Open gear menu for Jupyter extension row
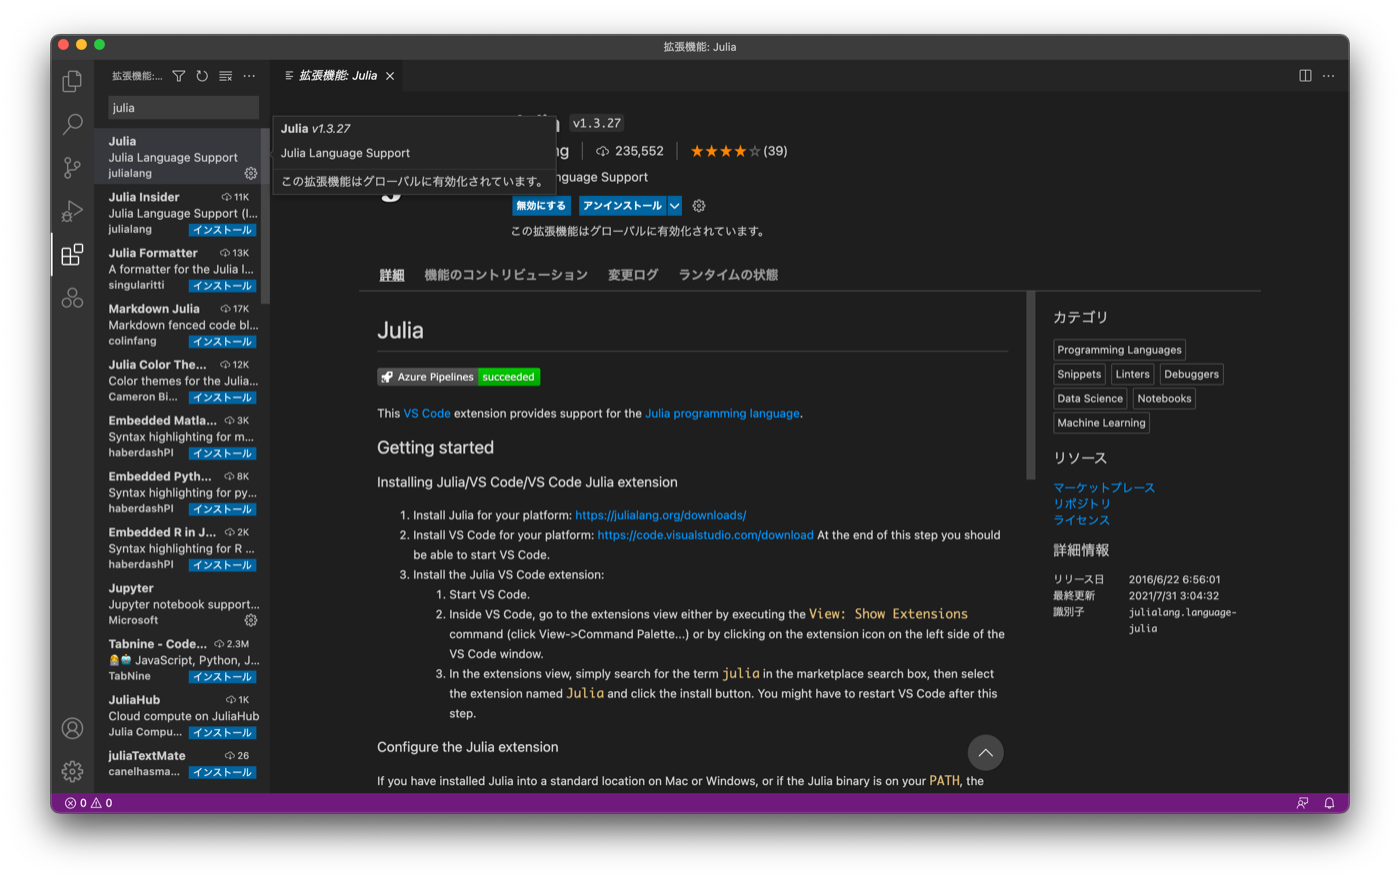The width and height of the screenshot is (1400, 880). point(251,620)
